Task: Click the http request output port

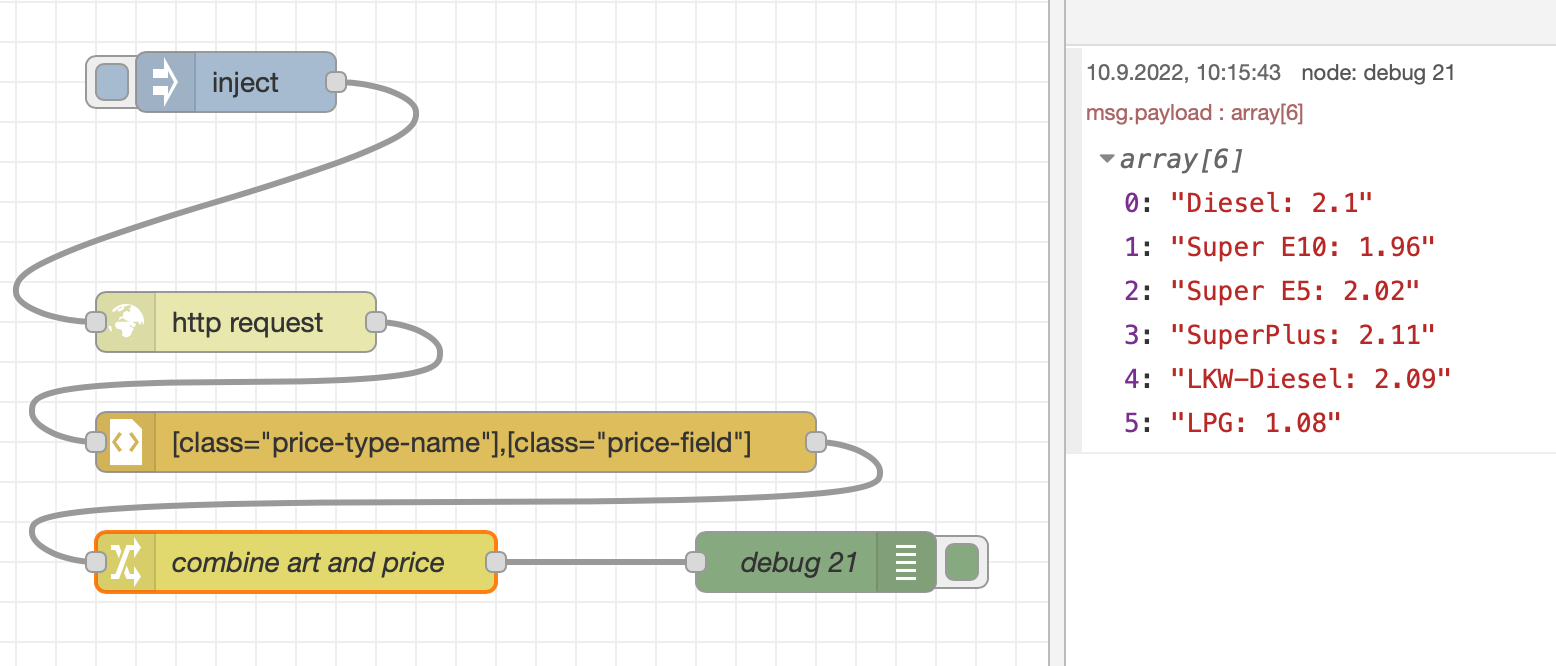Action: pos(377,322)
